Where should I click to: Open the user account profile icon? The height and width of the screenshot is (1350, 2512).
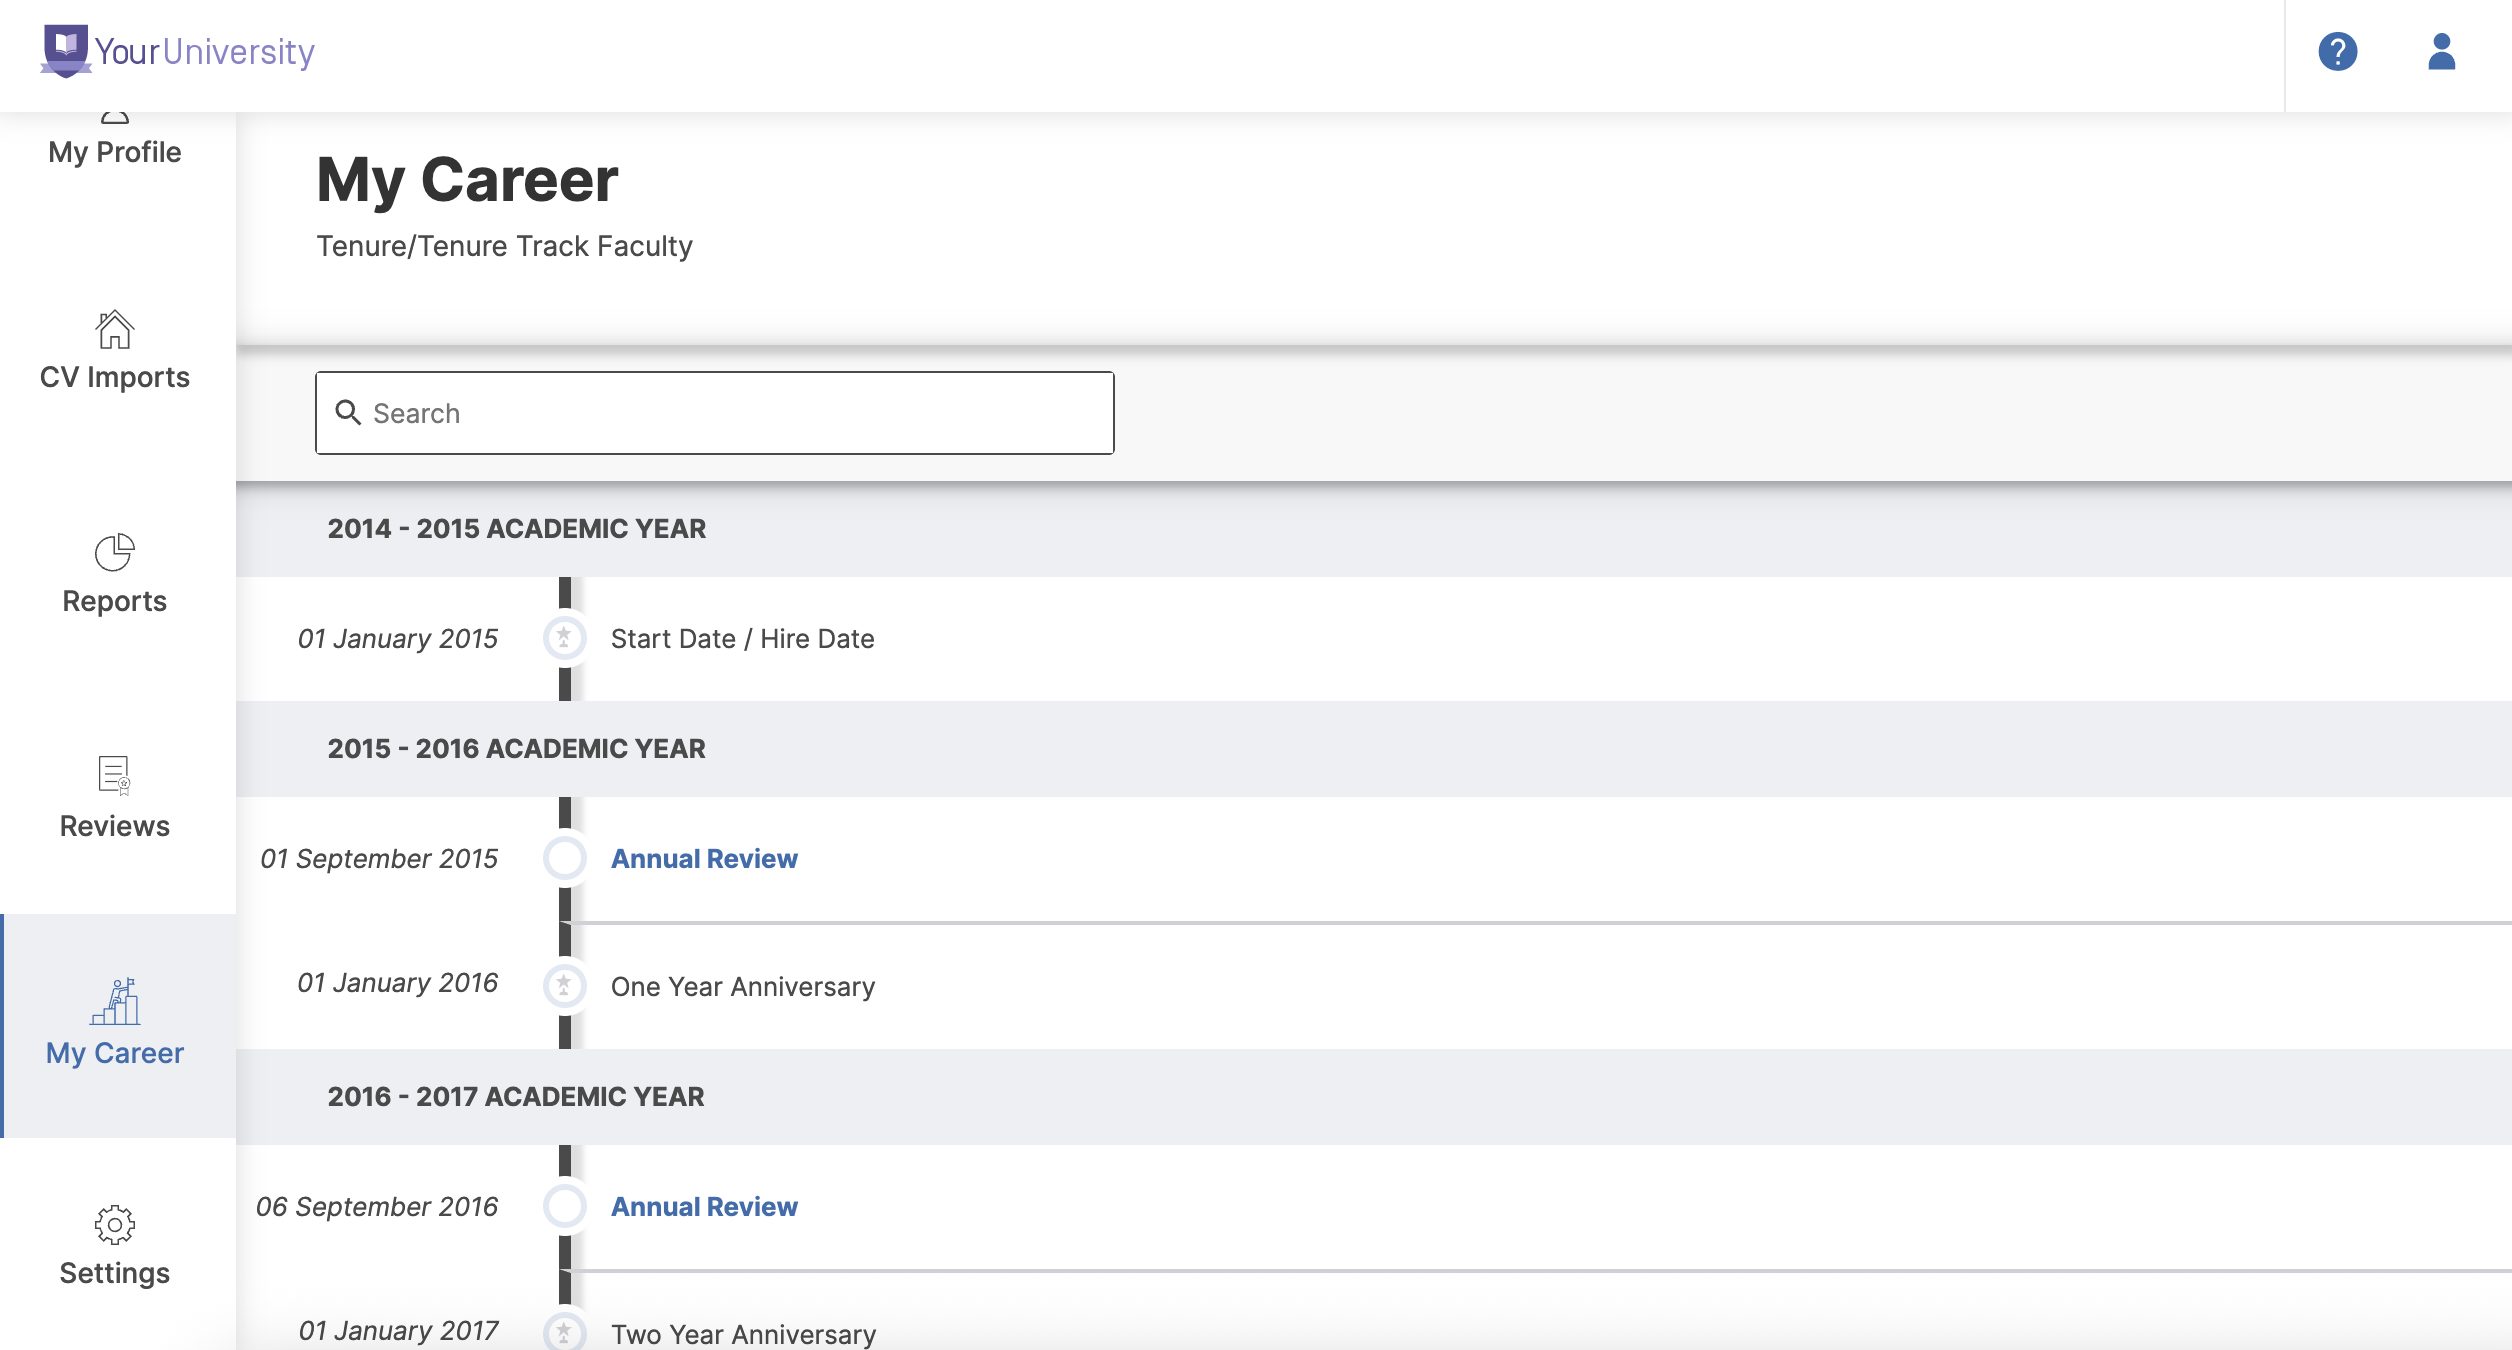point(2441,52)
